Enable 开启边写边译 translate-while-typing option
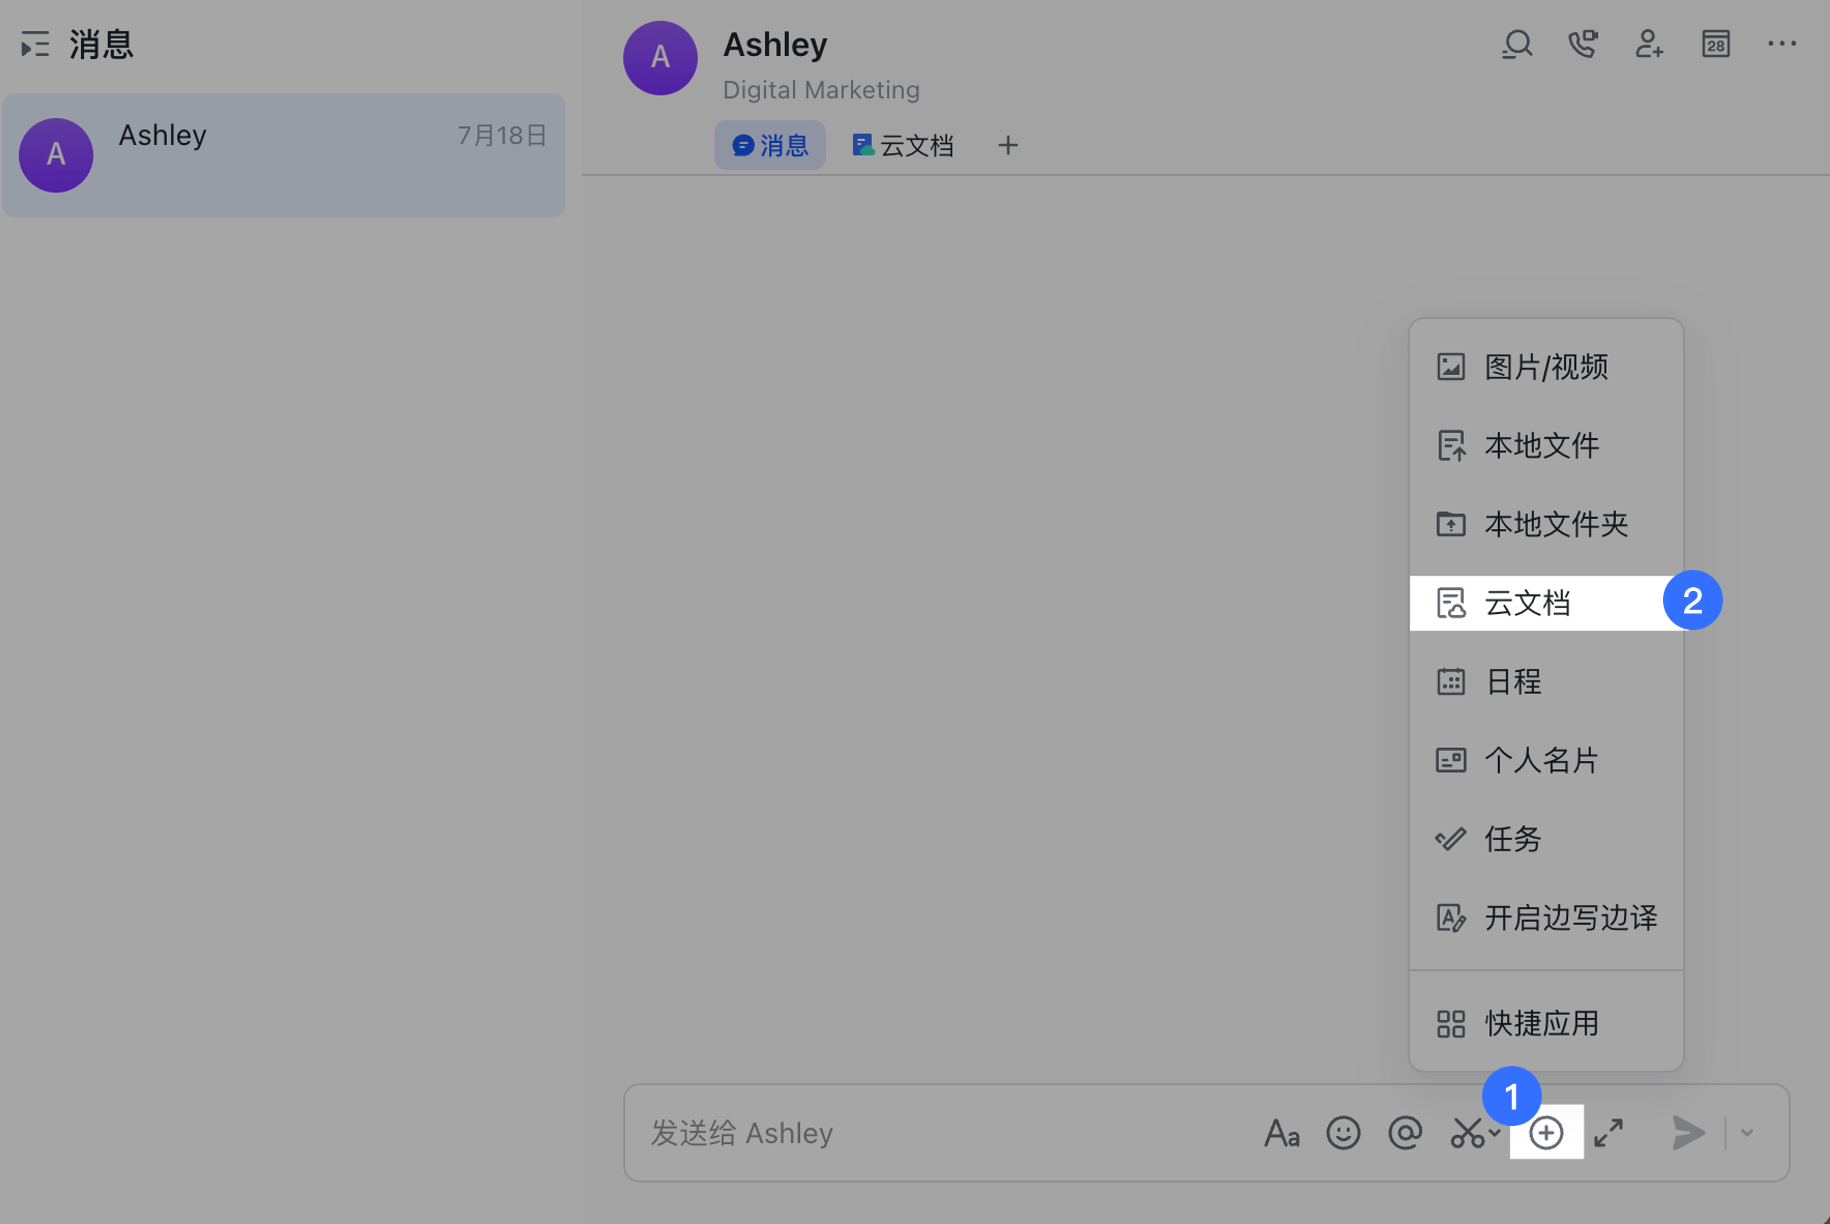Image resolution: width=1830 pixels, height=1224 pixels. 1570,918
